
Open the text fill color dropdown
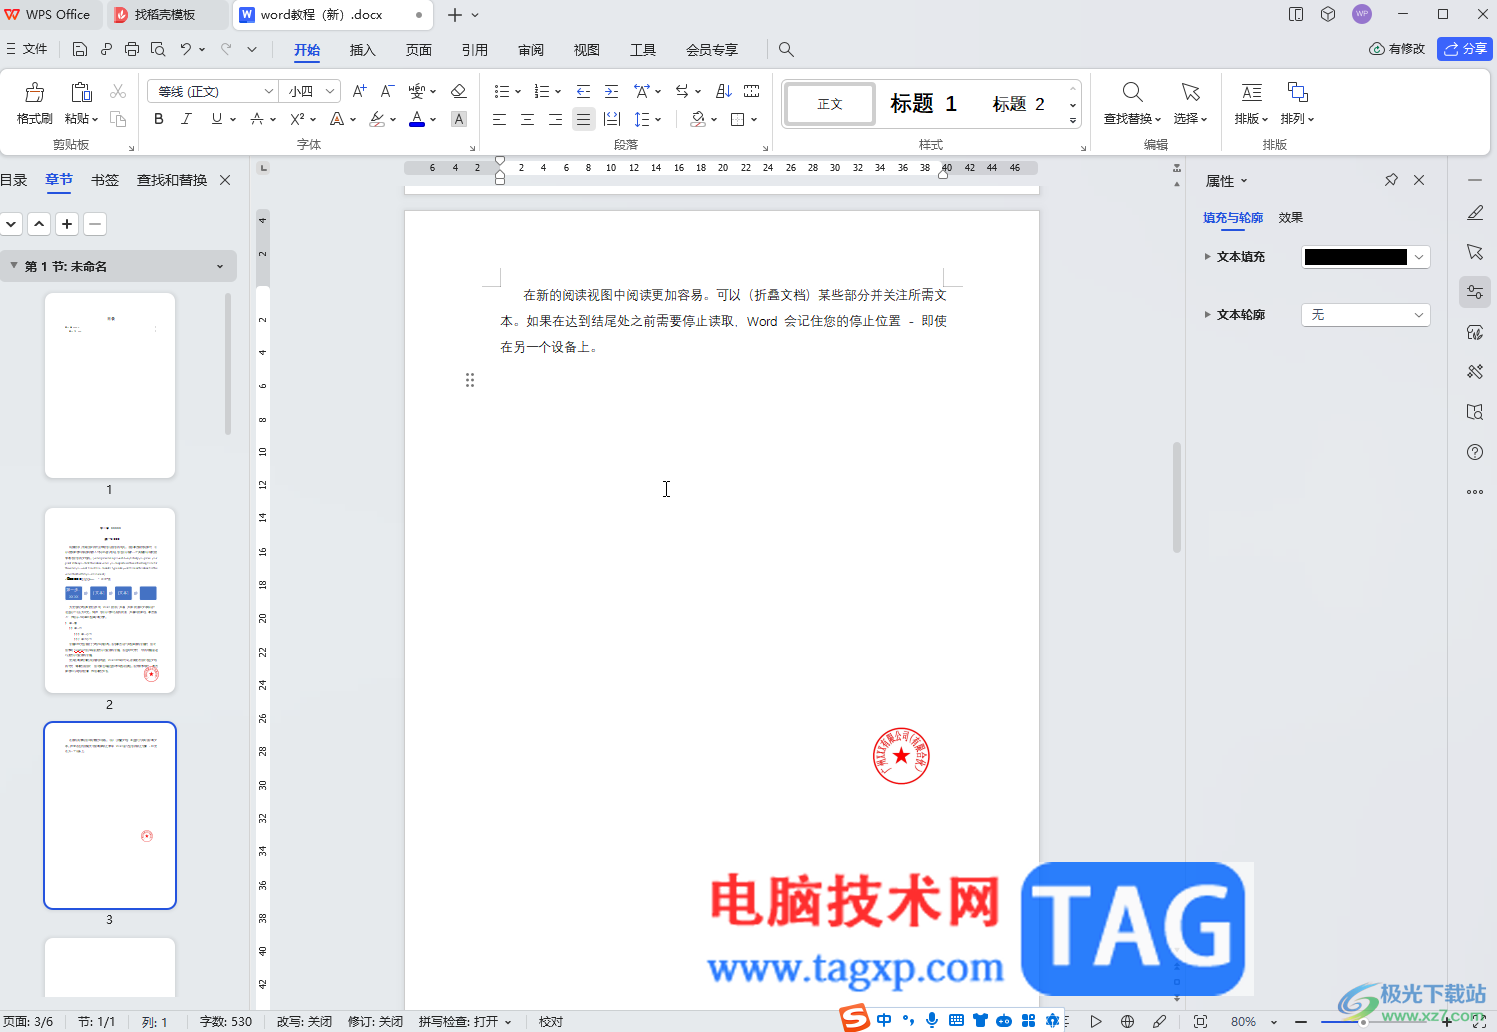(1419, 257)
